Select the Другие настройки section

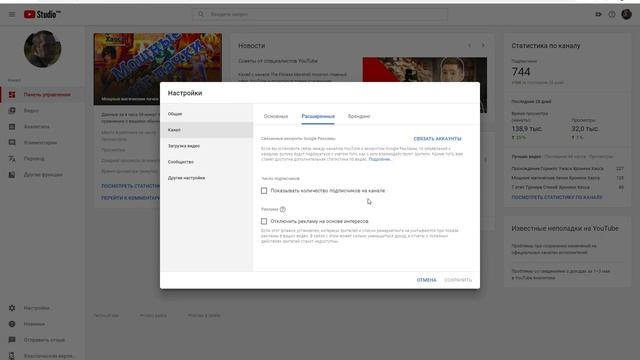207,178
